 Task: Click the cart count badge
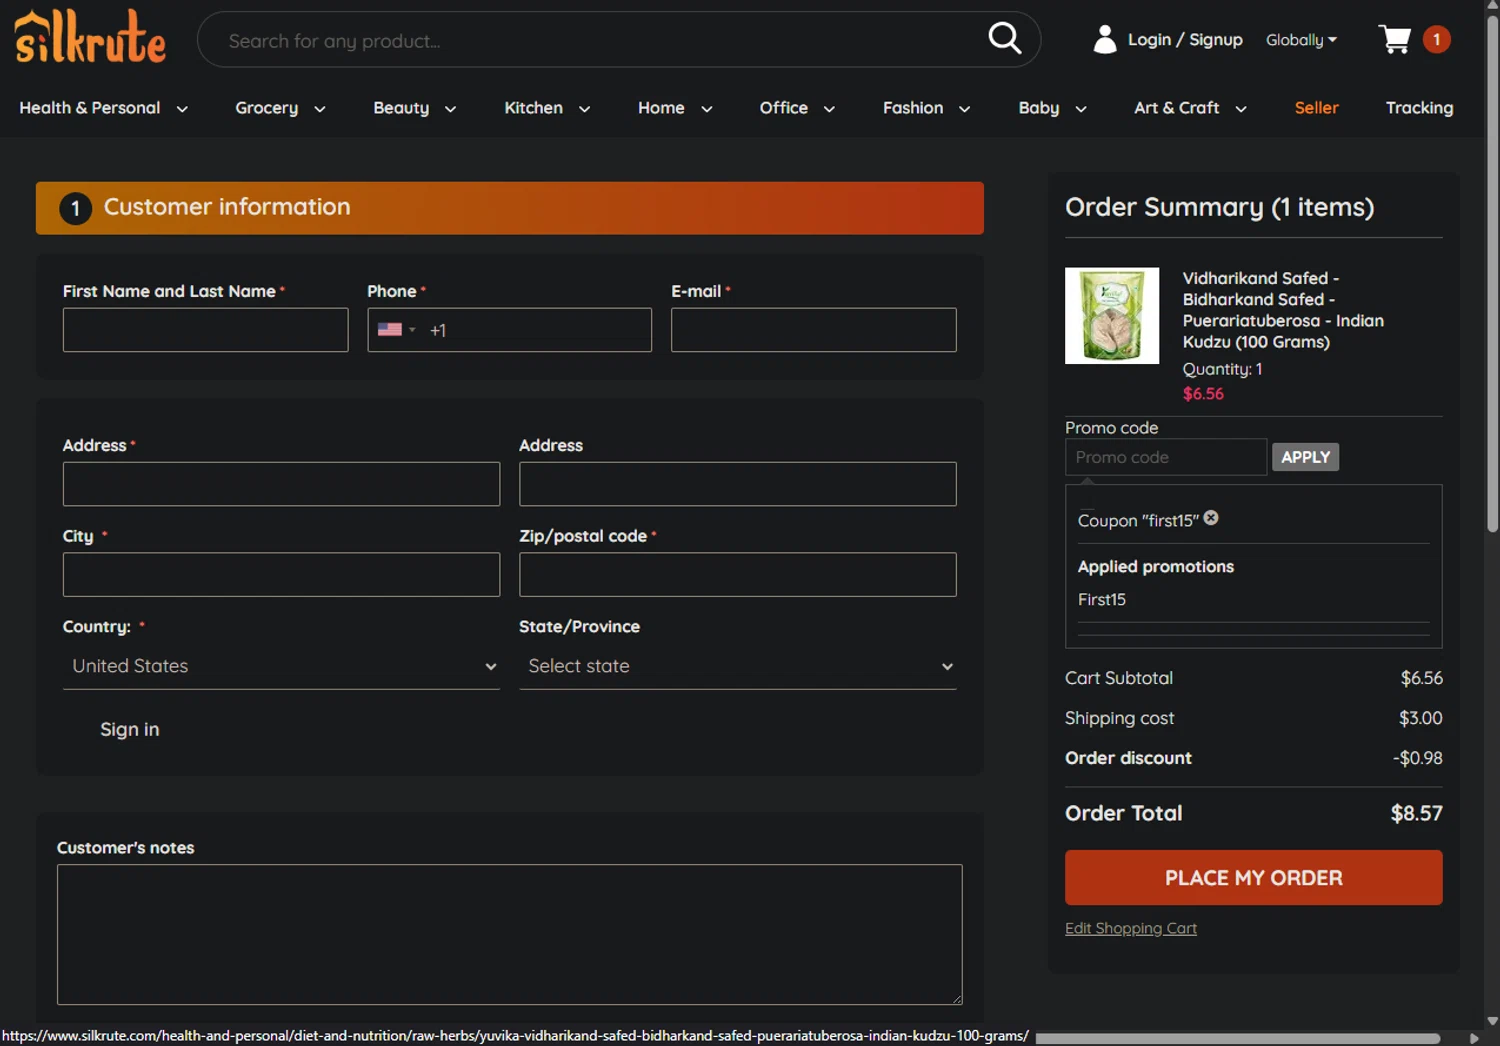1436,39
